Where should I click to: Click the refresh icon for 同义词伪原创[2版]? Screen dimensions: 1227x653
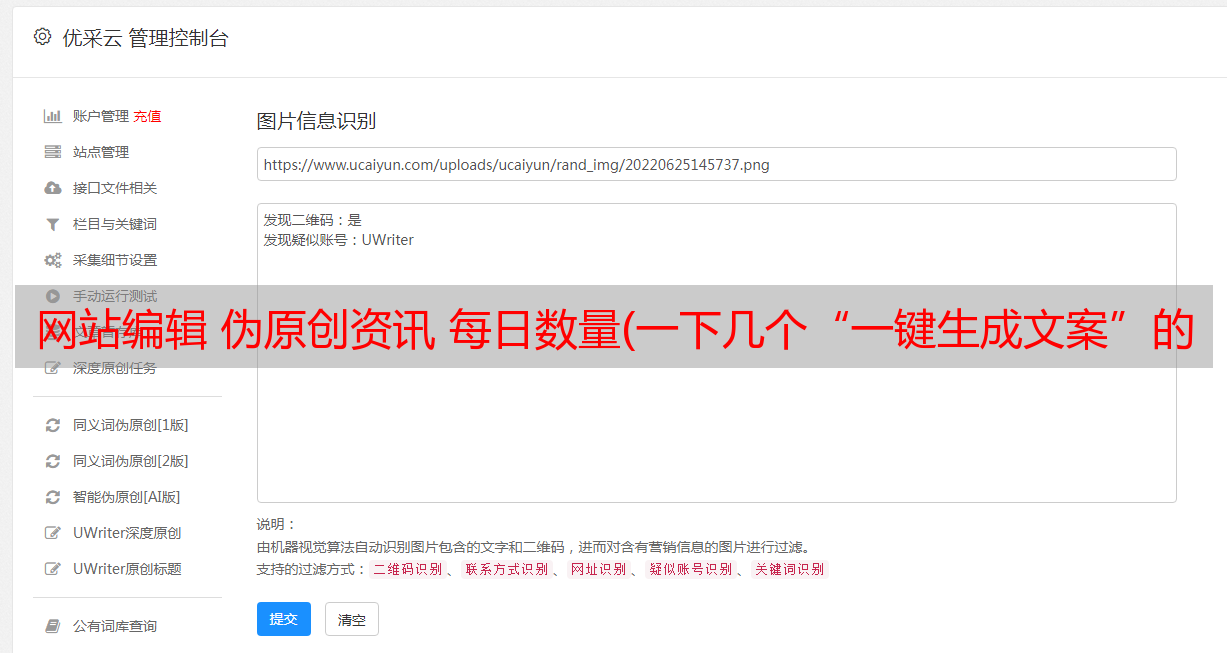[x=53, y=461]
